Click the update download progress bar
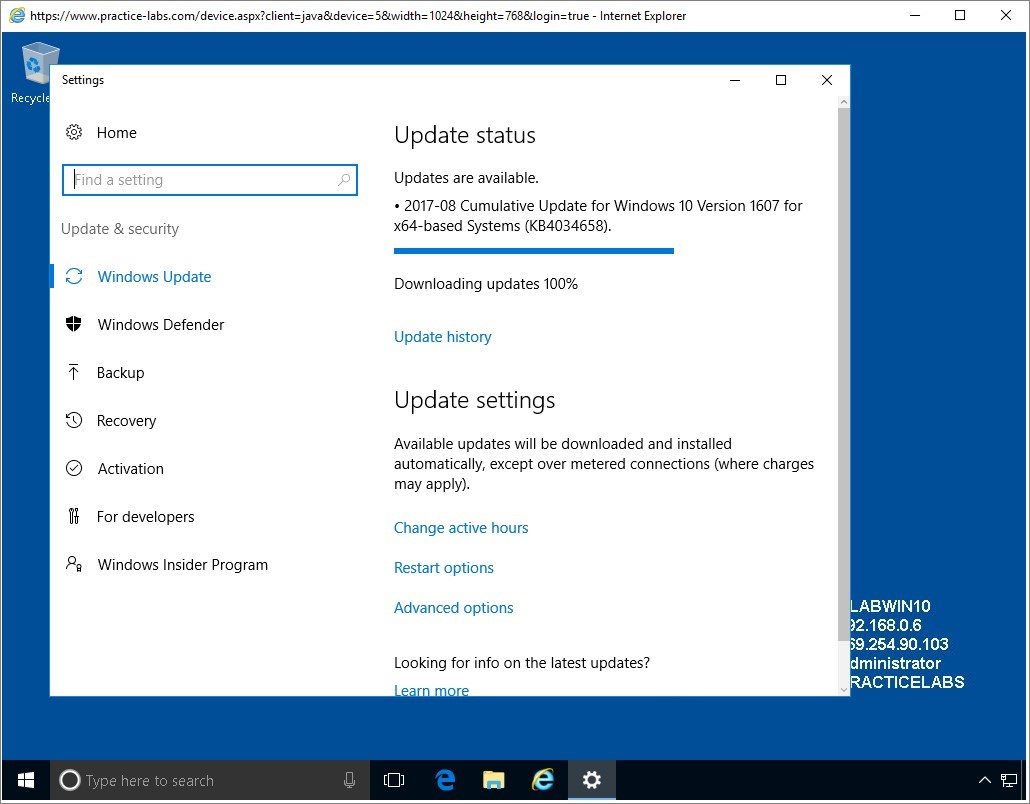1030x804 pixels. coord(534,251)
